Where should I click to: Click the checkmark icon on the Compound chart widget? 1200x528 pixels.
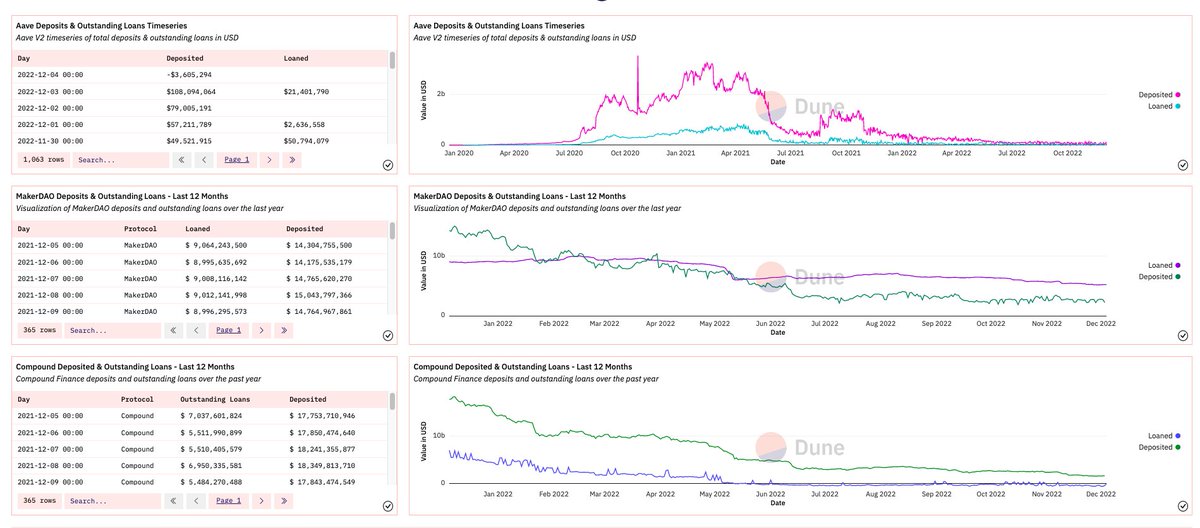click(1183, 506)
